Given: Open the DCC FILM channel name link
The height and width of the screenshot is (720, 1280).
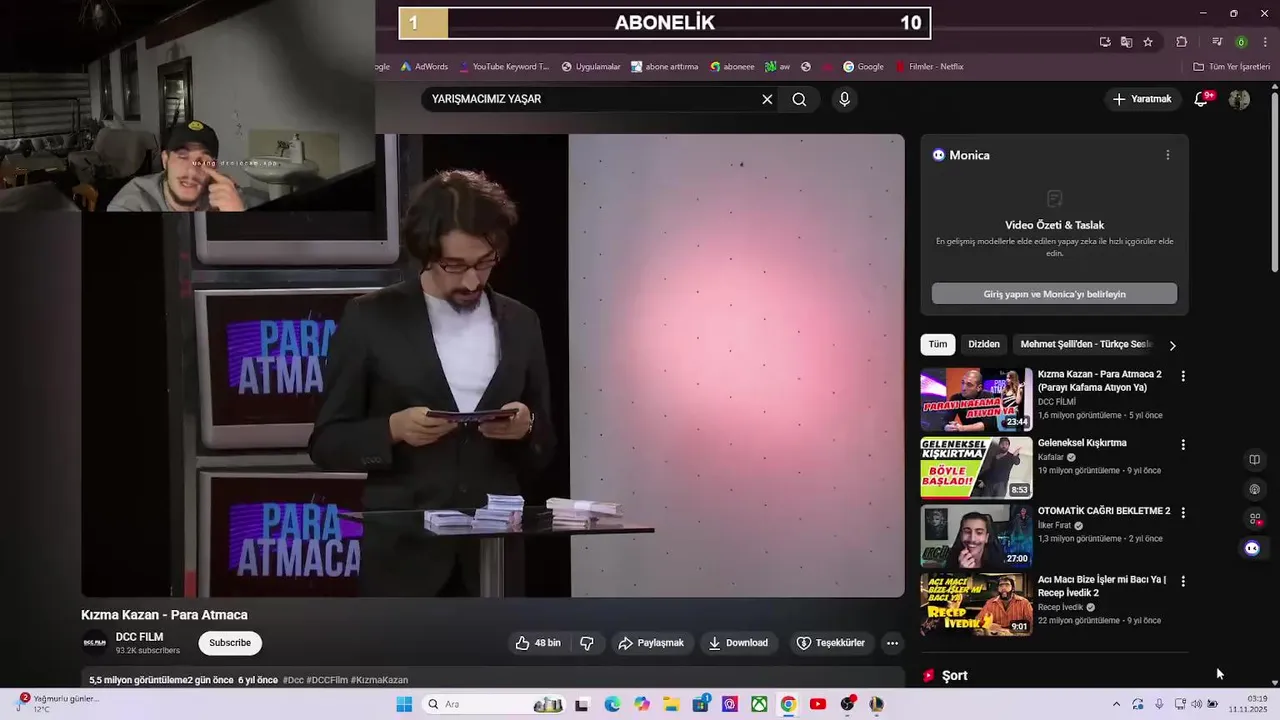Looking at the screenshot, I should coord(139,637).
